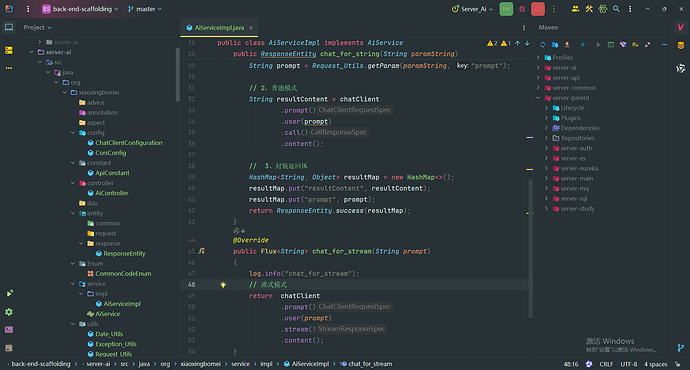Toggle Maven Offline Mode icon
690x370 pixels.
coord(623,44)
